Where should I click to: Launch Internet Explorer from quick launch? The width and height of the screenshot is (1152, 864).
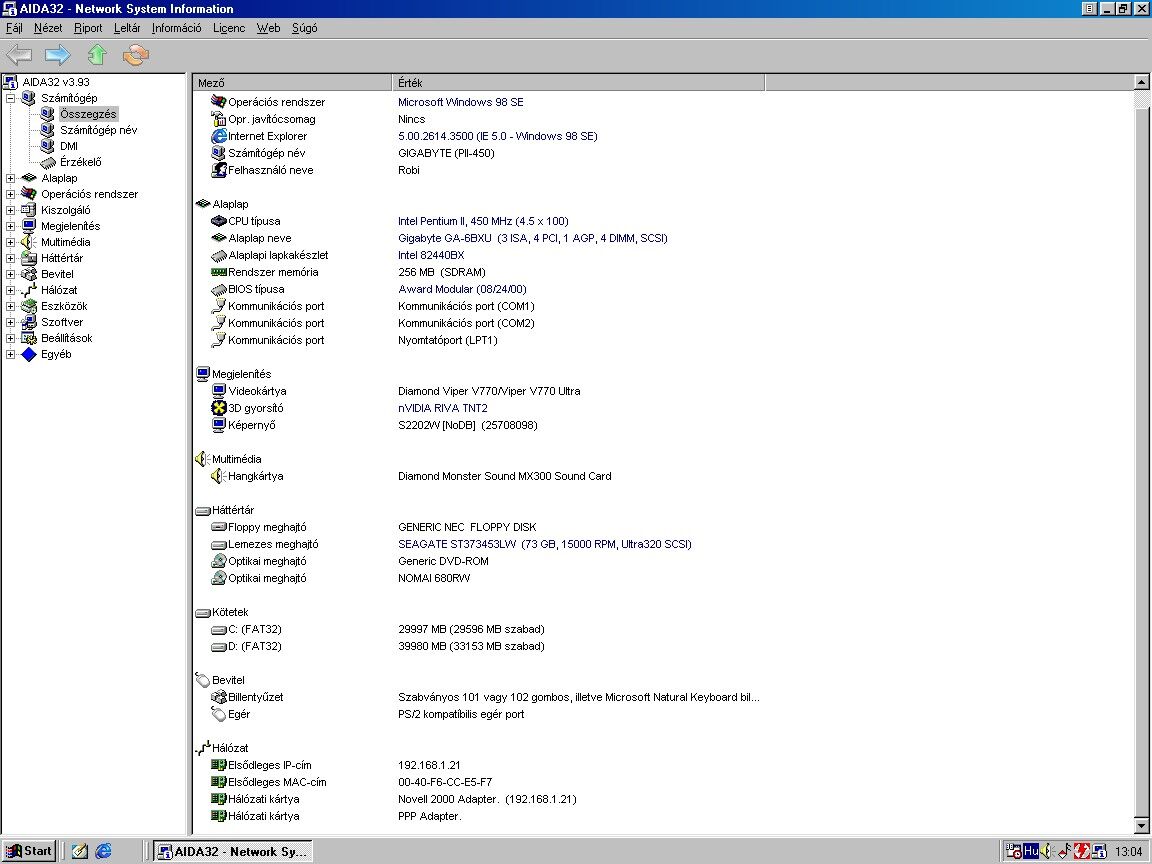coord(104,852)
